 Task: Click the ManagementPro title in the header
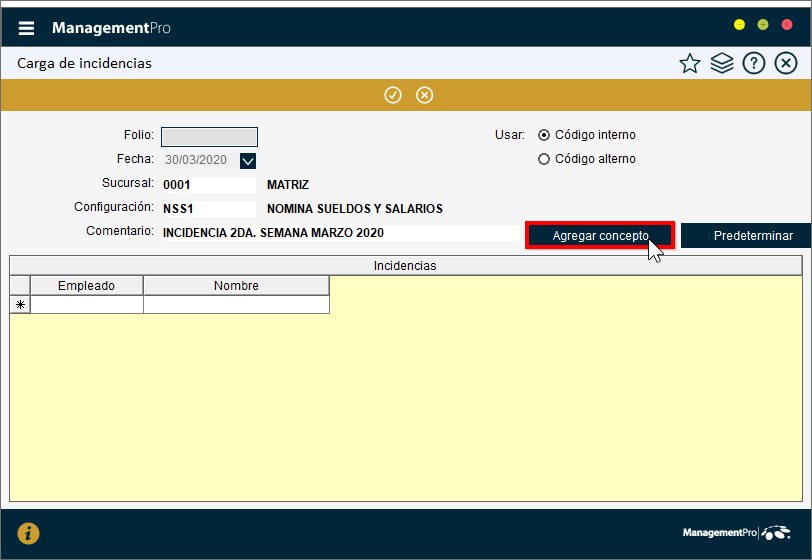pos(111,28)
